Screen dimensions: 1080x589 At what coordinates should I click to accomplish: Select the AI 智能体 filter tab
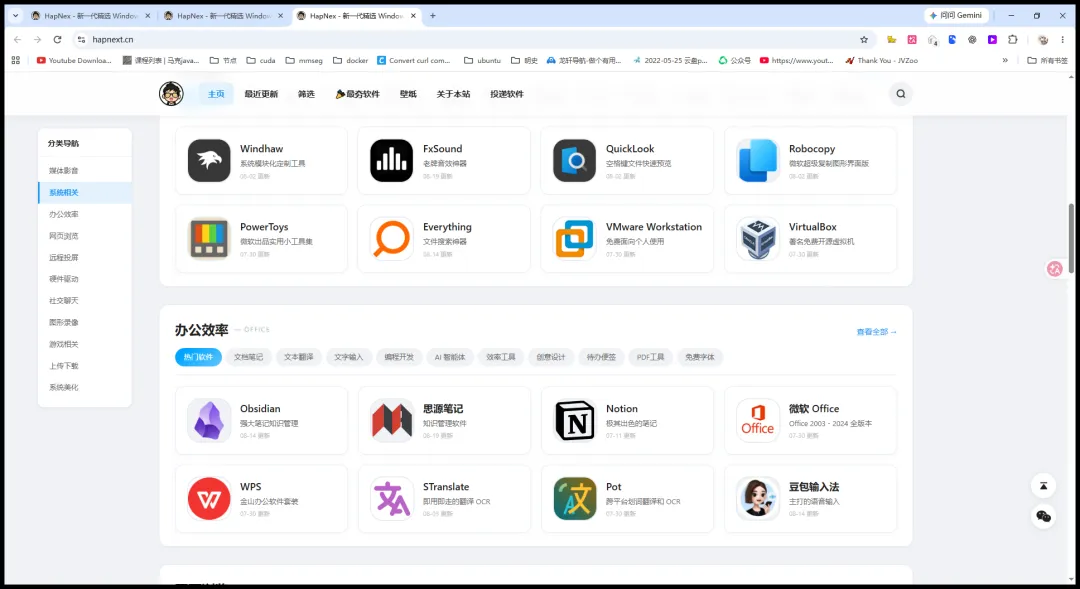(x=450, y=357)
